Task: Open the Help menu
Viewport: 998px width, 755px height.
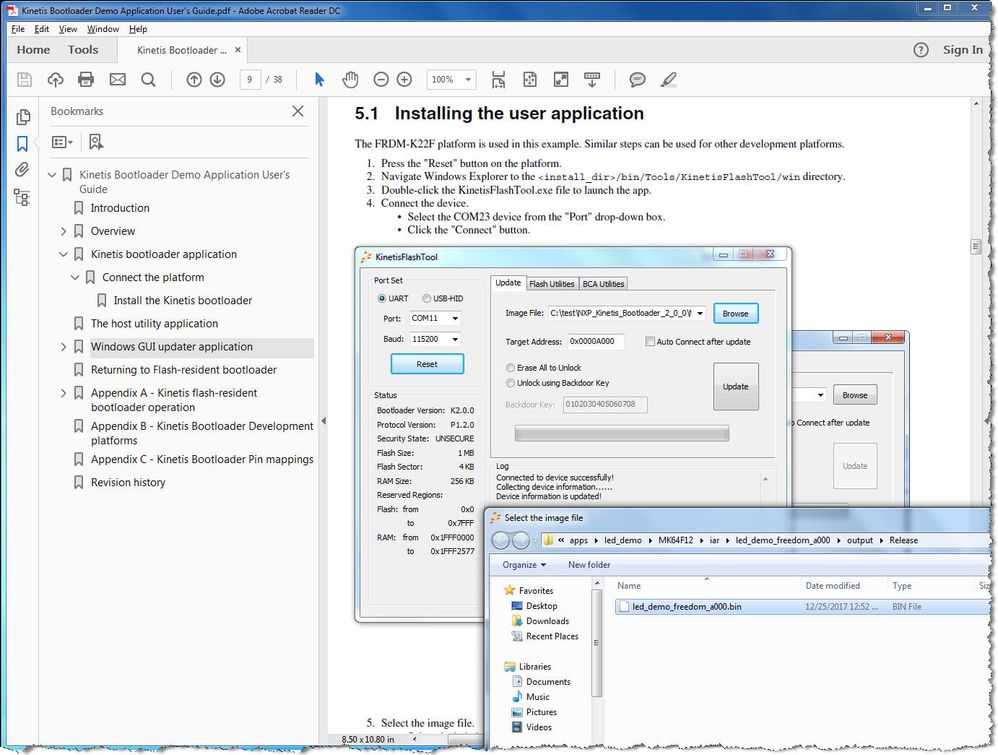Action: (137, 29)
